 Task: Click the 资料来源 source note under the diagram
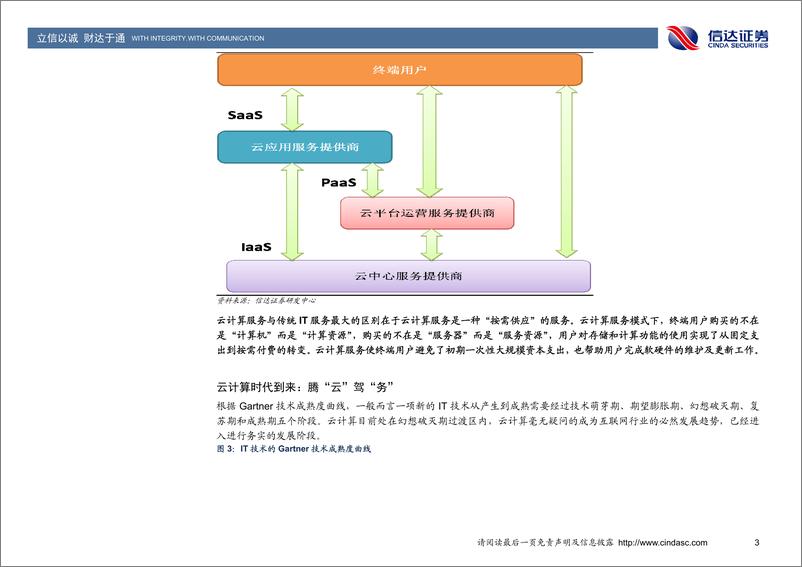pos(266,301)
